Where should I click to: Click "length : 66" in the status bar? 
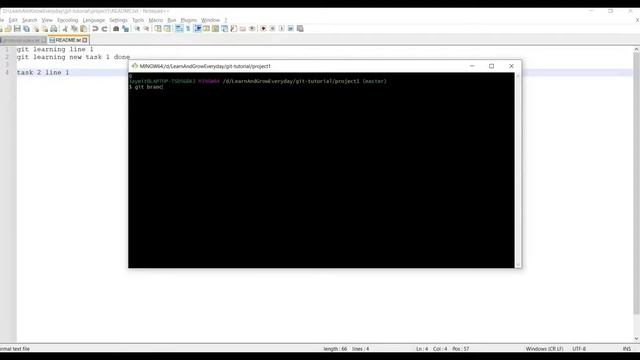click(335, 349)
